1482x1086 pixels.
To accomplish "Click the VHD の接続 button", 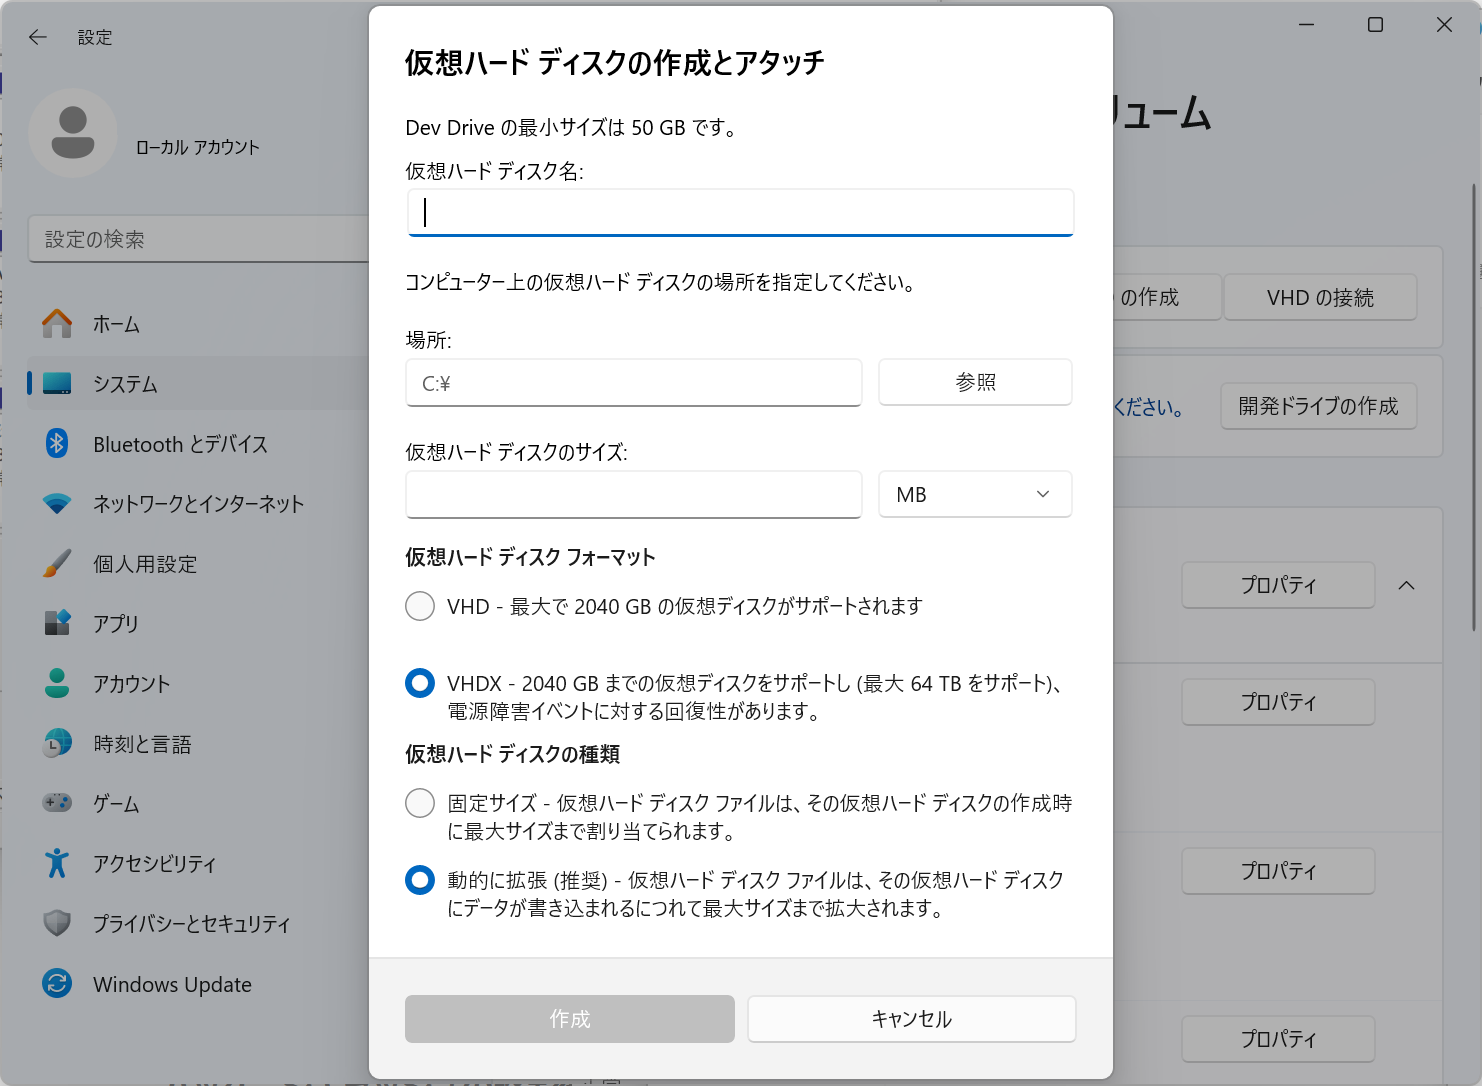I will (x=1320, y=297).
